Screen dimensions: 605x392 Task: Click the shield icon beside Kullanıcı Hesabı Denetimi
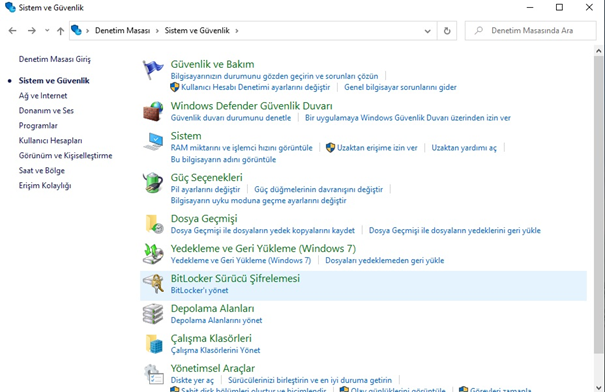(174, 87)
